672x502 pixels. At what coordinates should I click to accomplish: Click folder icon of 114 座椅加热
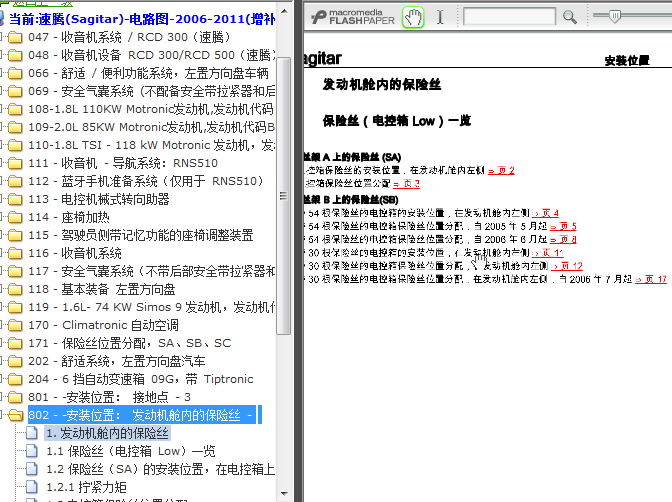point(15,218)
